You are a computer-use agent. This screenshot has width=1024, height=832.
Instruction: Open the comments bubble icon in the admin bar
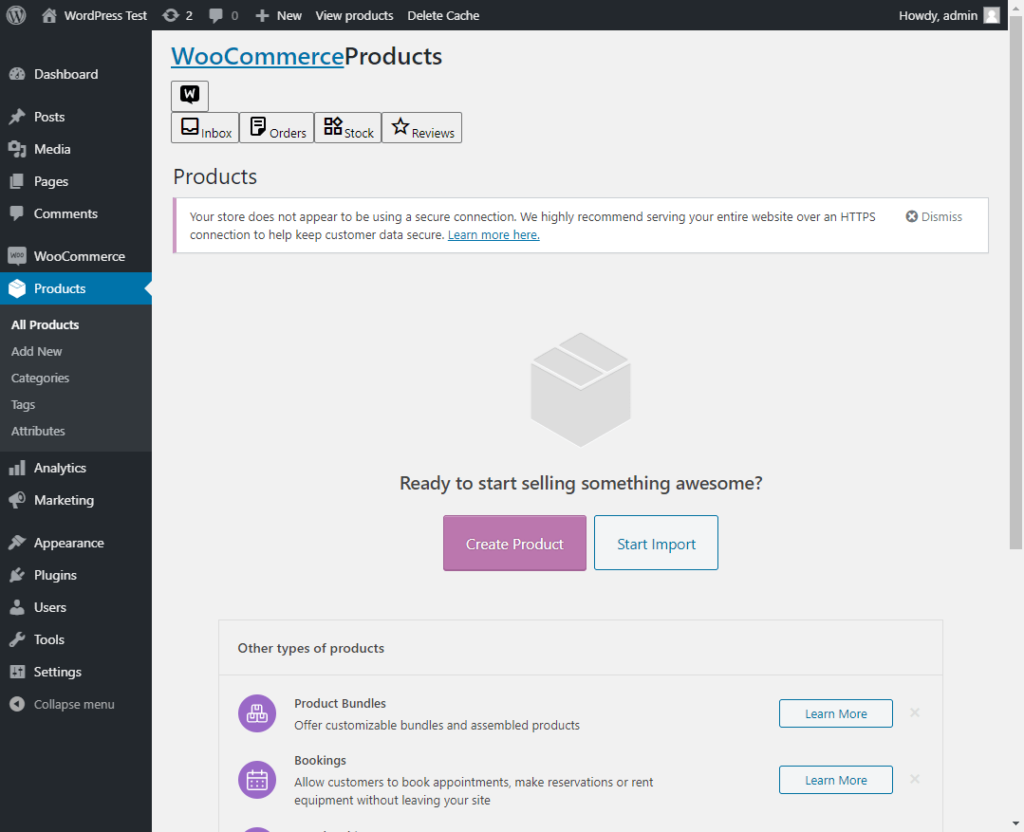pos(223,15)
